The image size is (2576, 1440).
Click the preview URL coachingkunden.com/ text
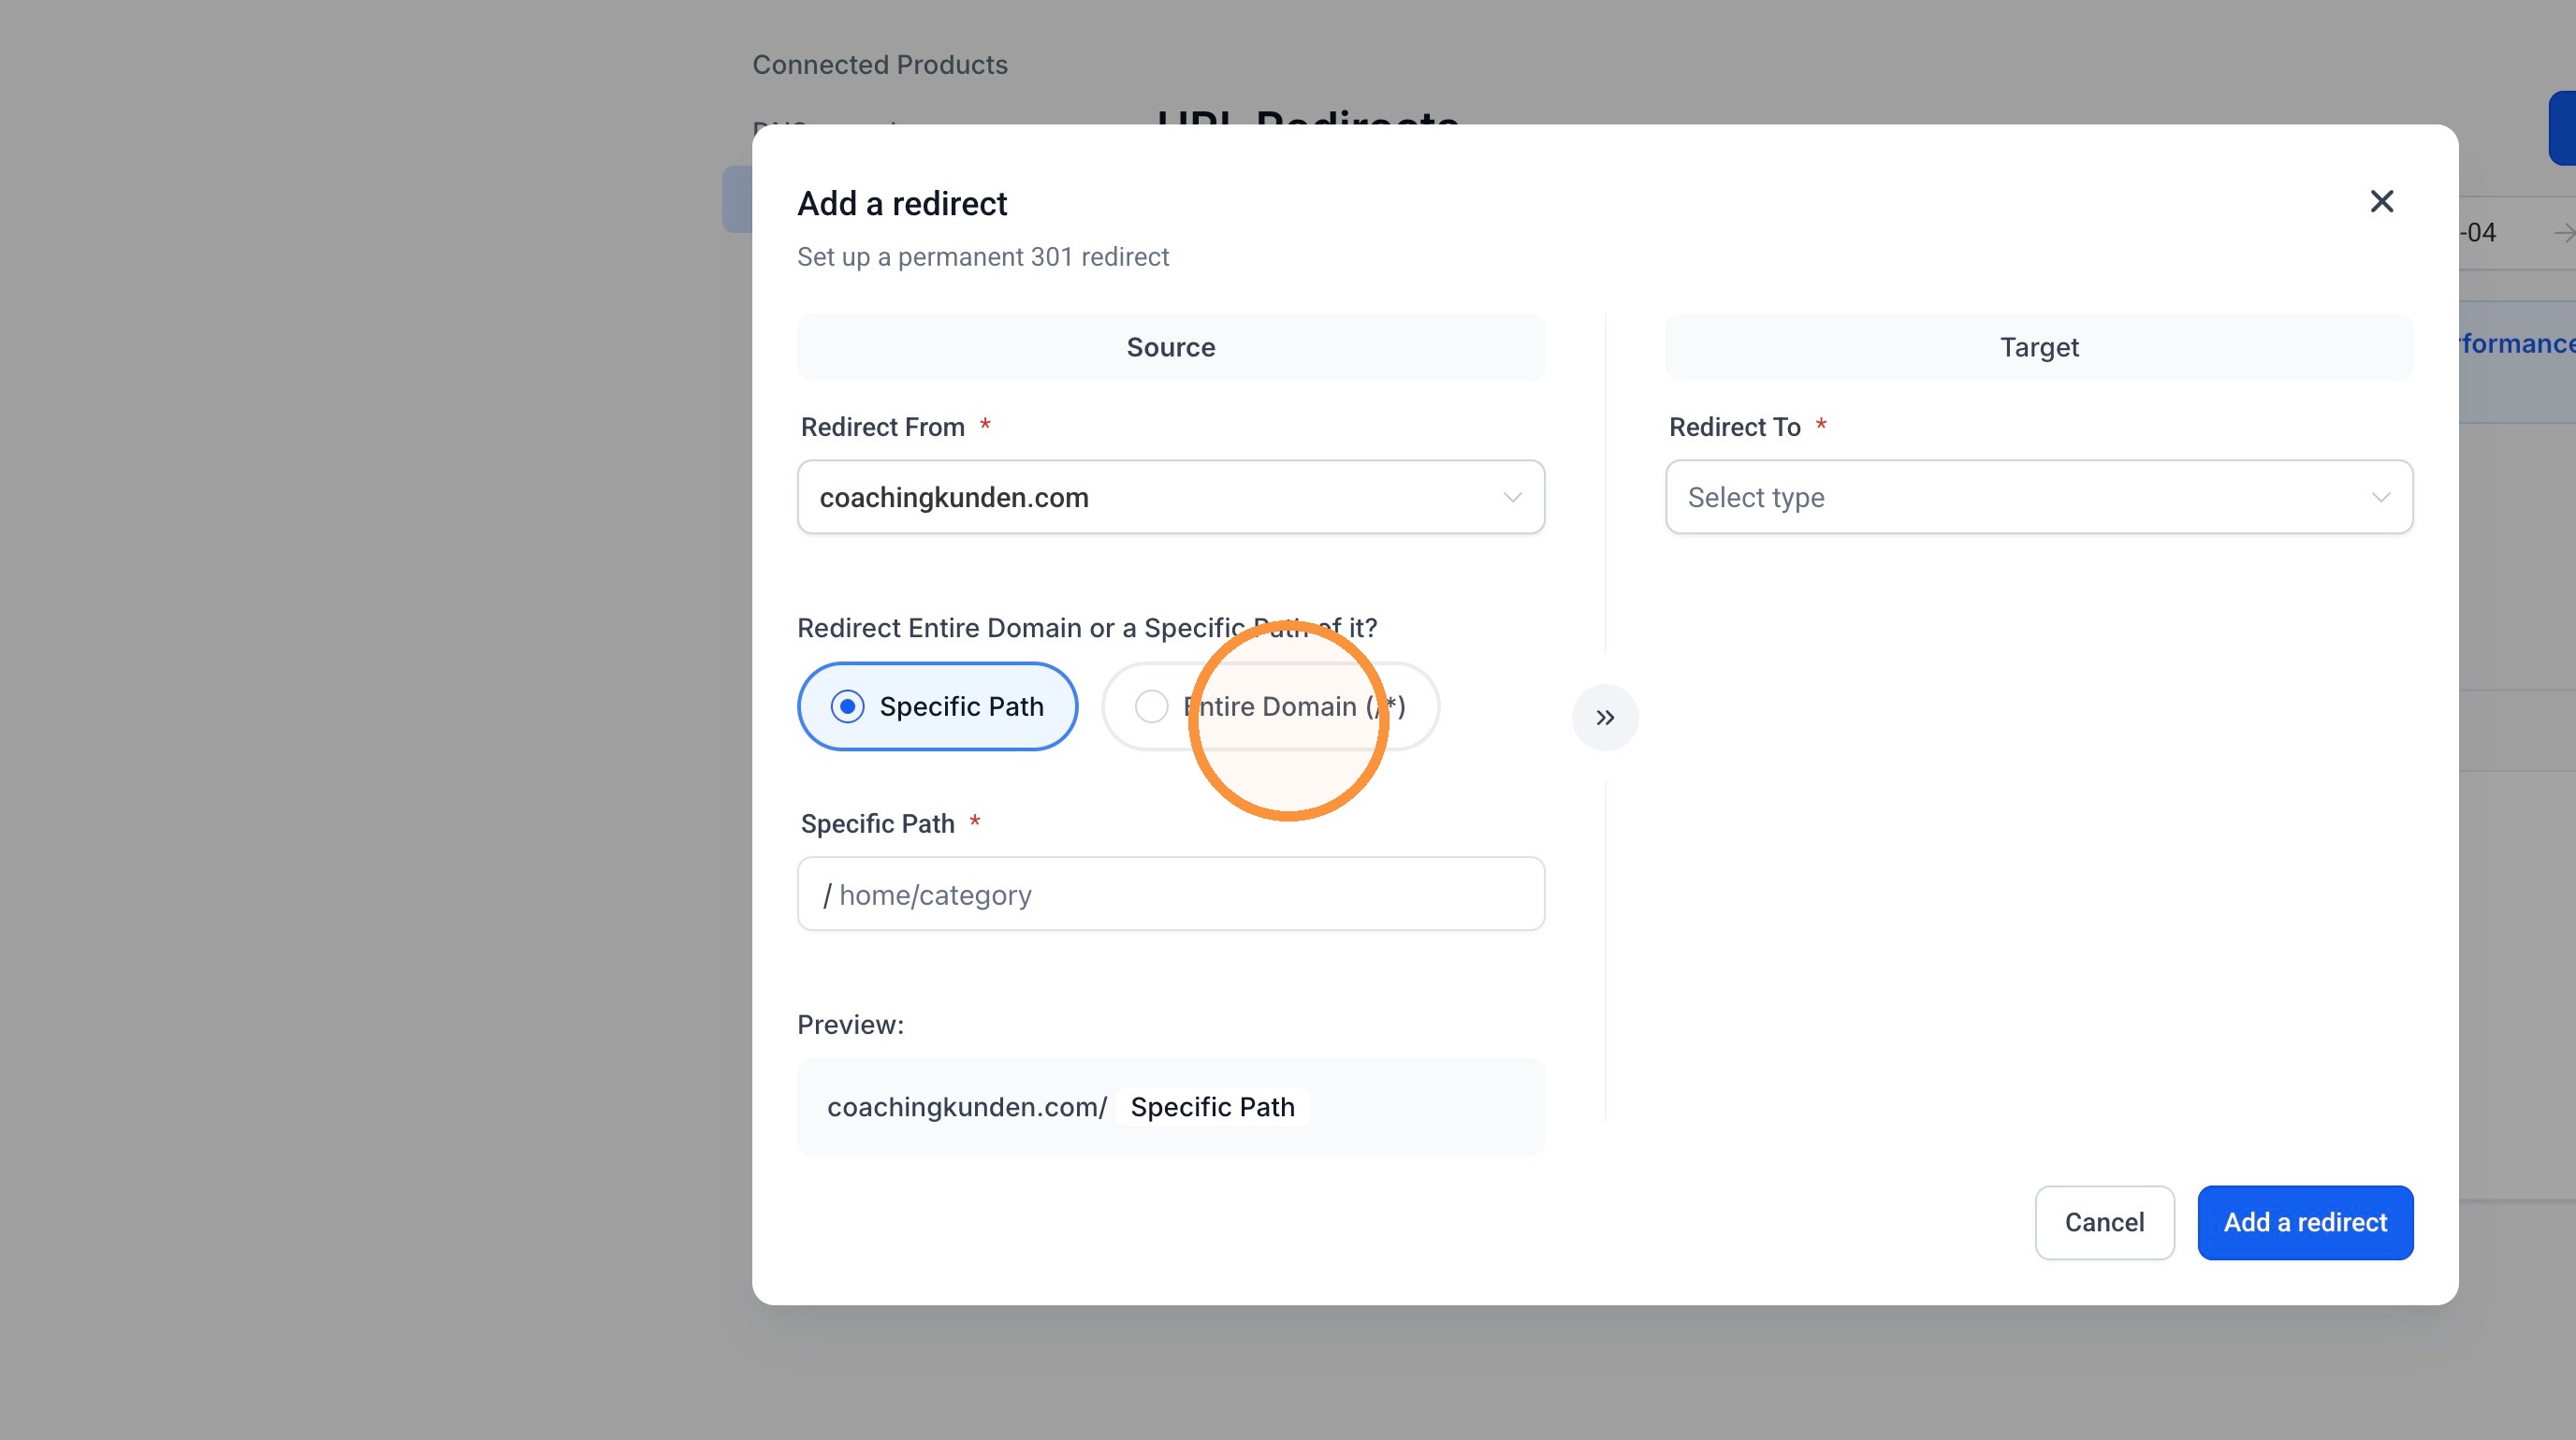[967, 1107]
